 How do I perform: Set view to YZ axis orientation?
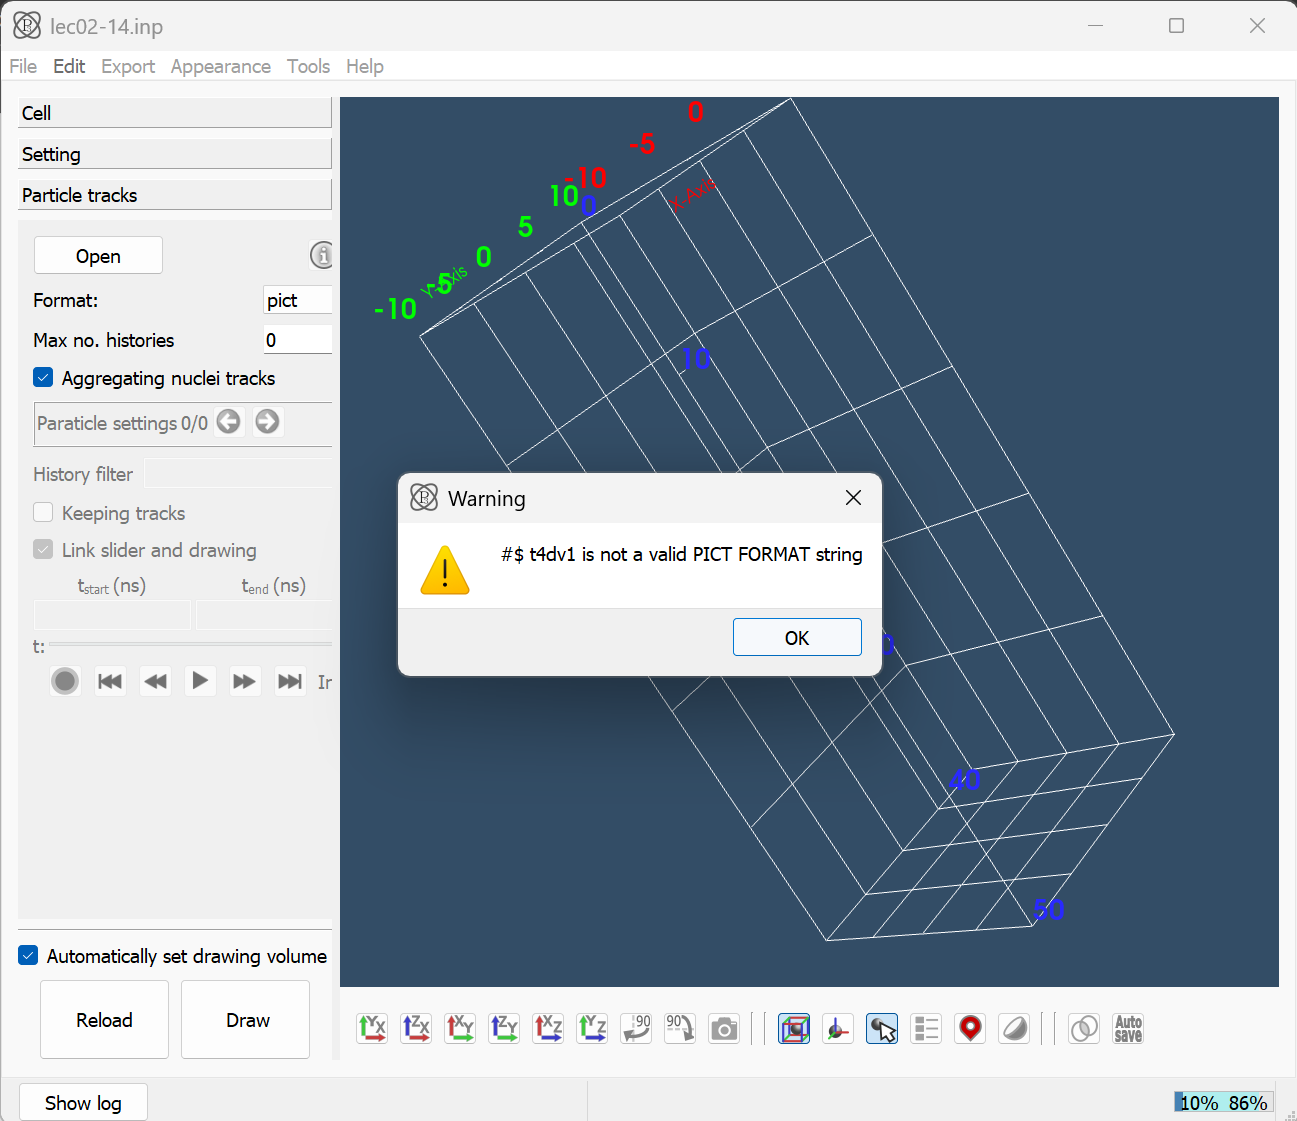[592, 1028]
